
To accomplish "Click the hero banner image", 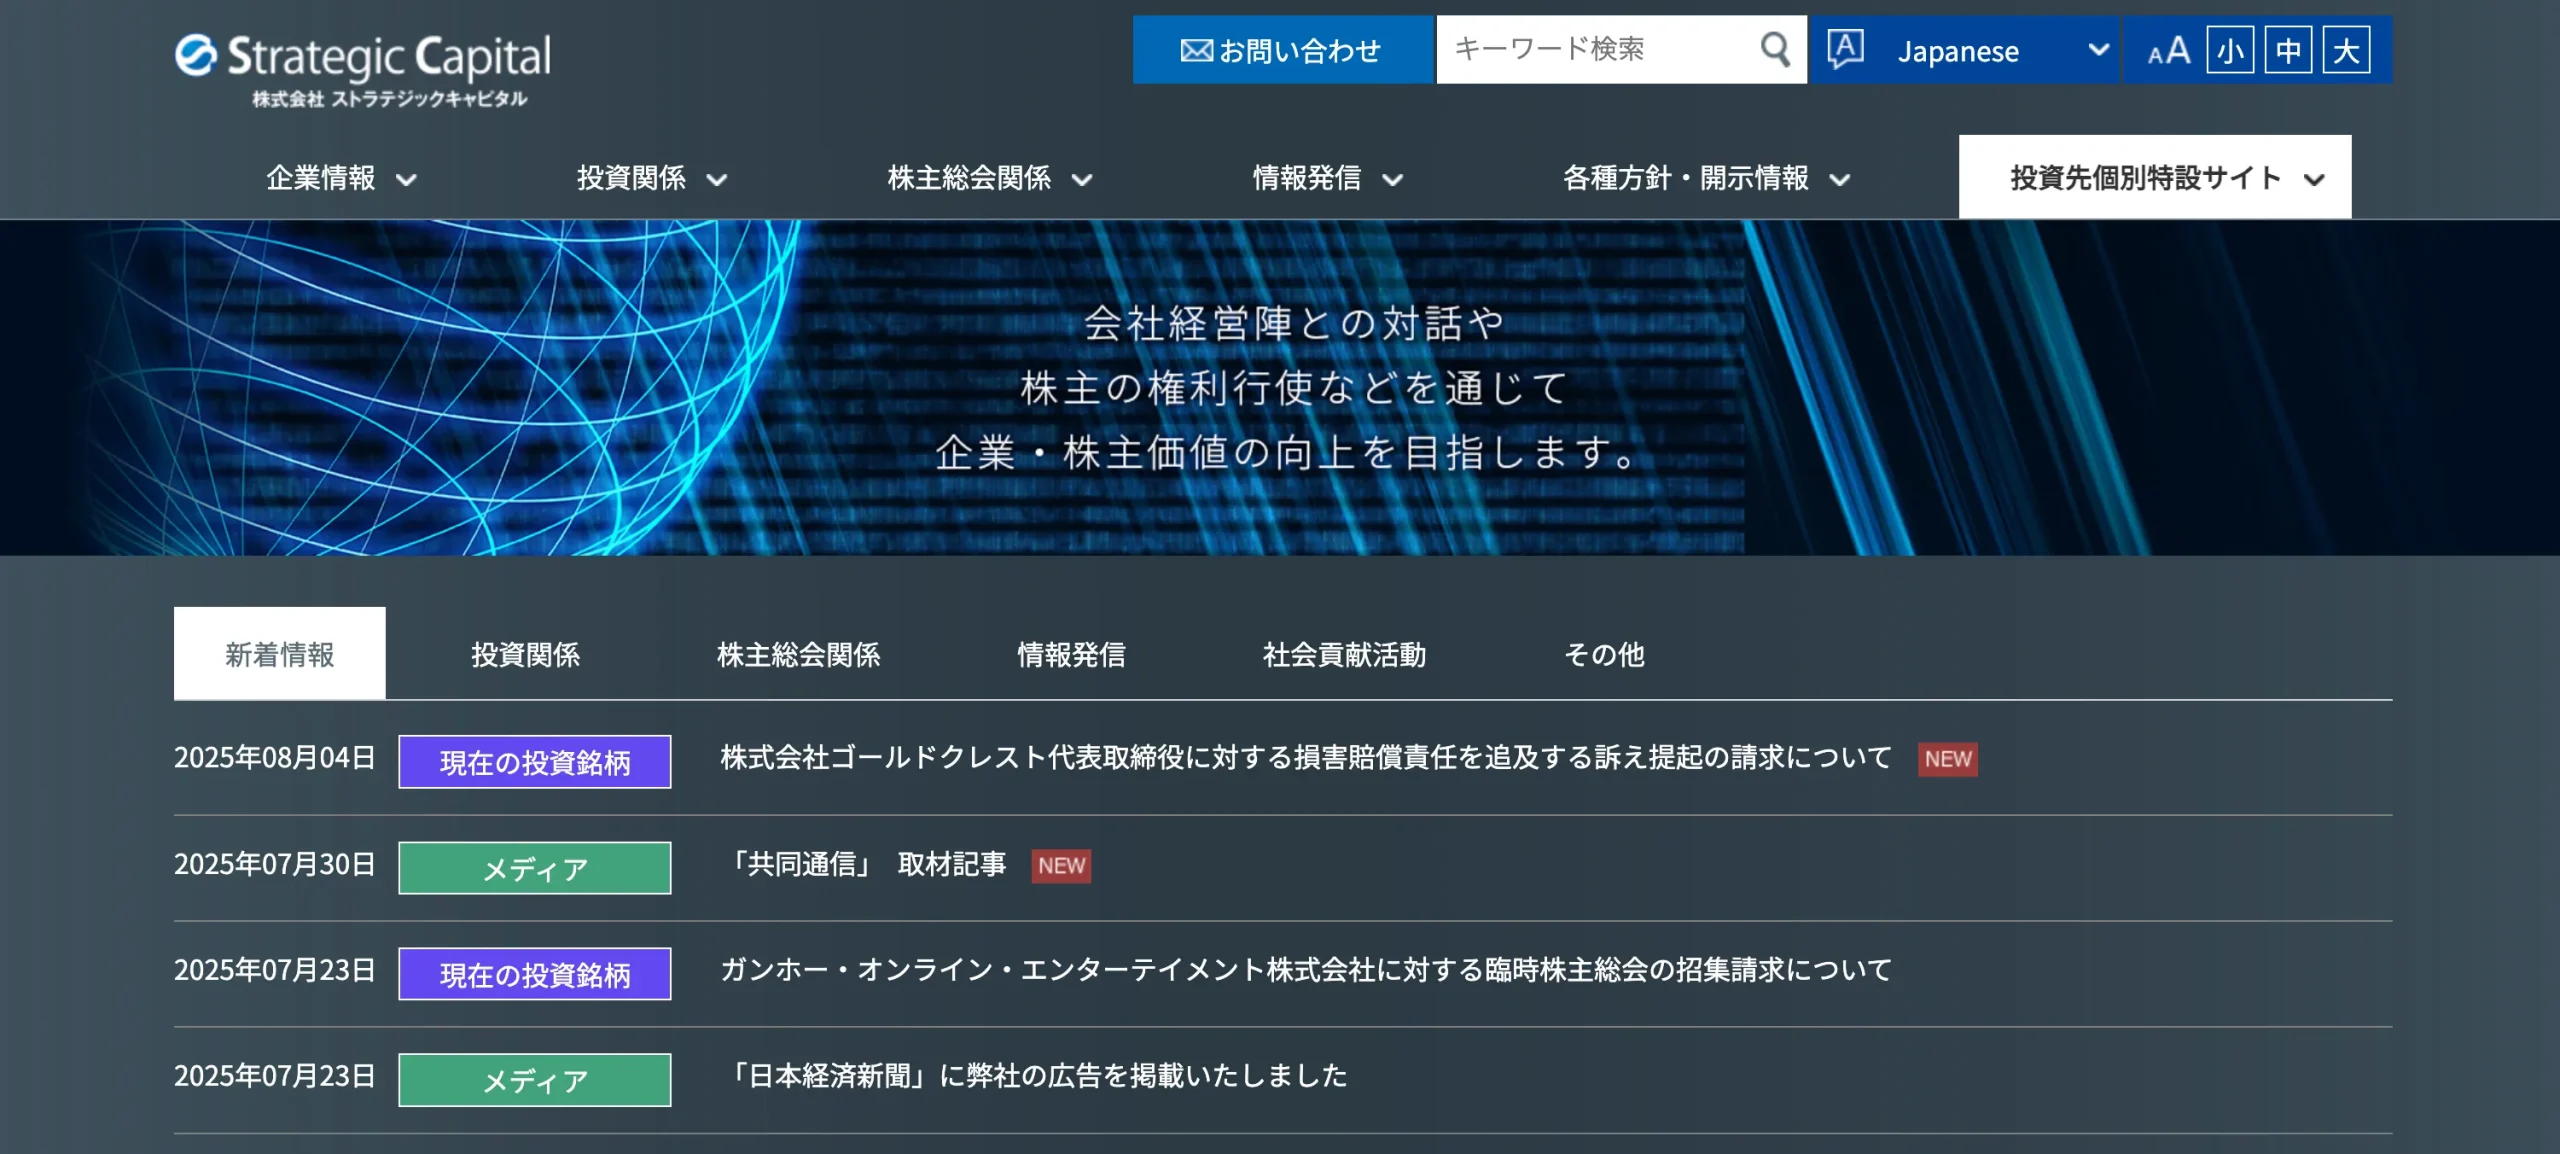I will [x=1280, y=387].
